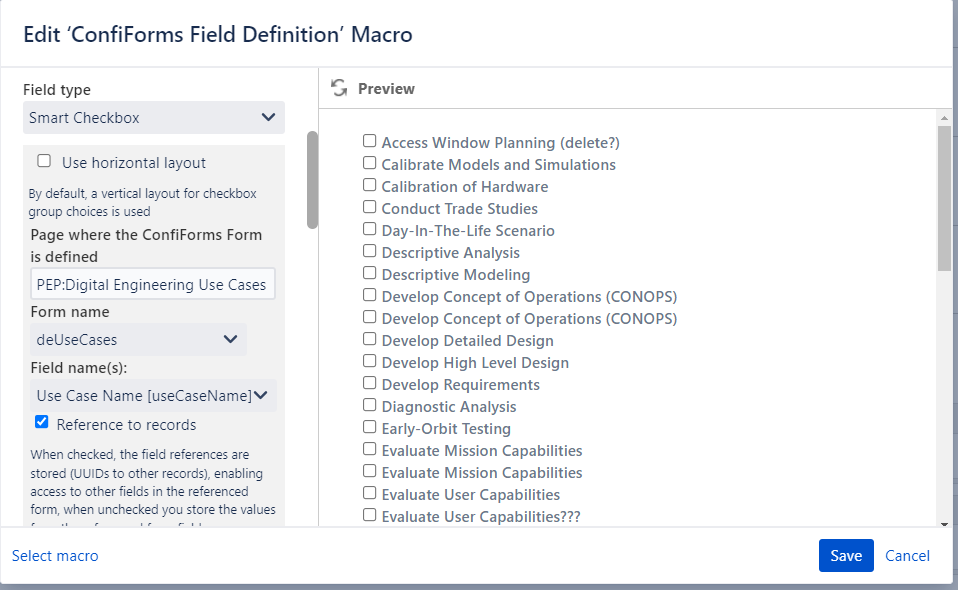Select Diagnostic Analysis checkbox
This screenshot has height=590, width=958.
tap(369, 406)
